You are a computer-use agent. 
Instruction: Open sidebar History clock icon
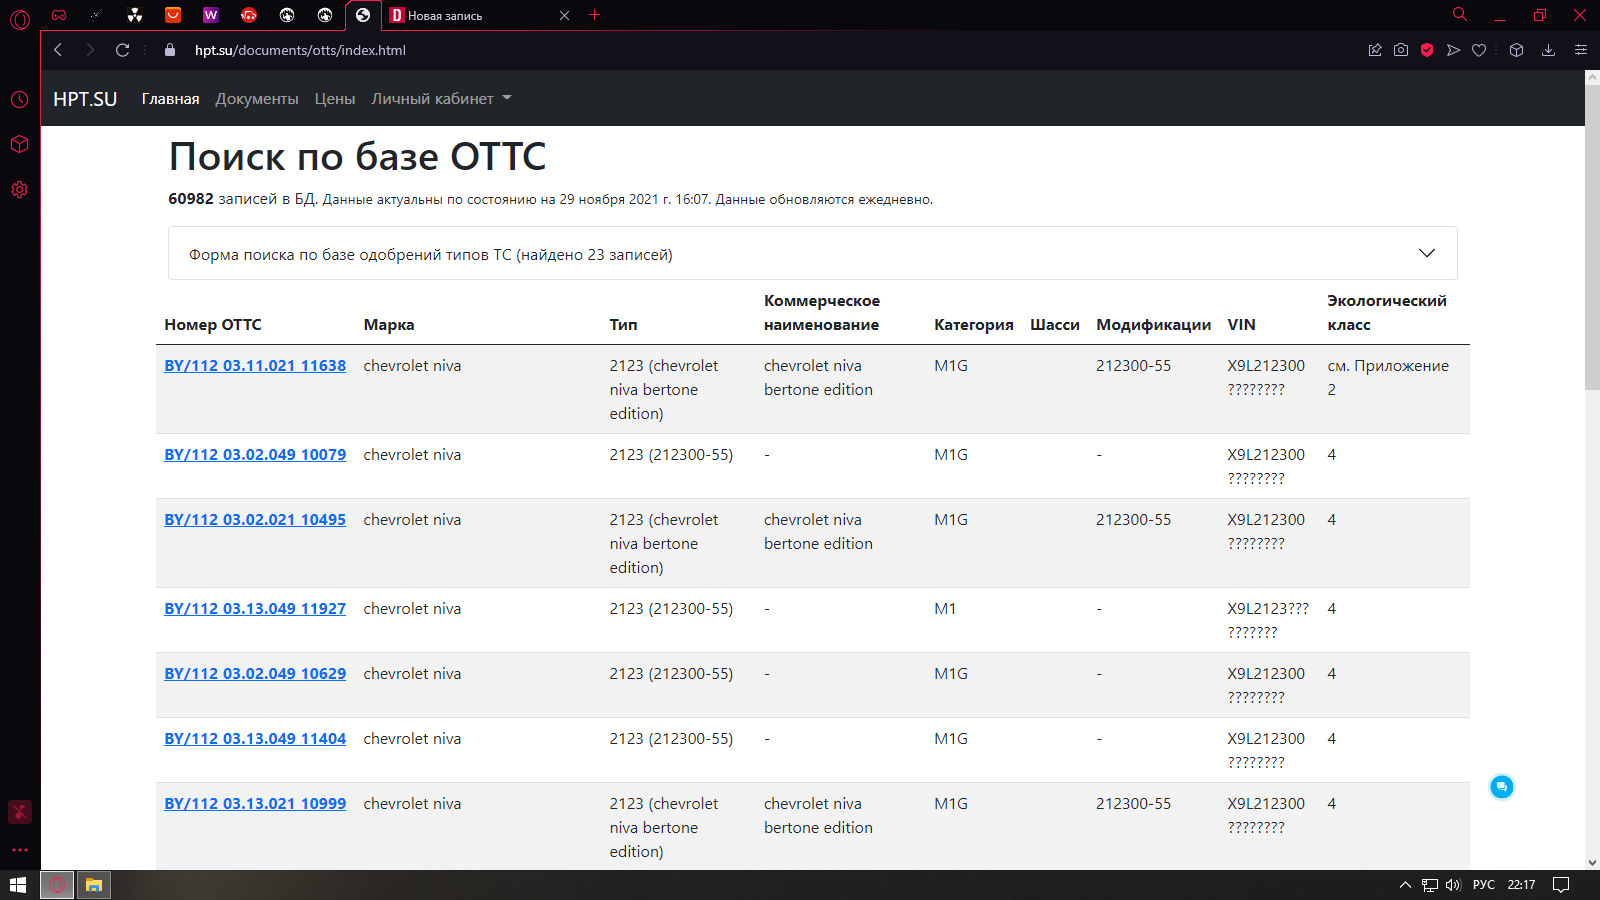tap(19, 99)
